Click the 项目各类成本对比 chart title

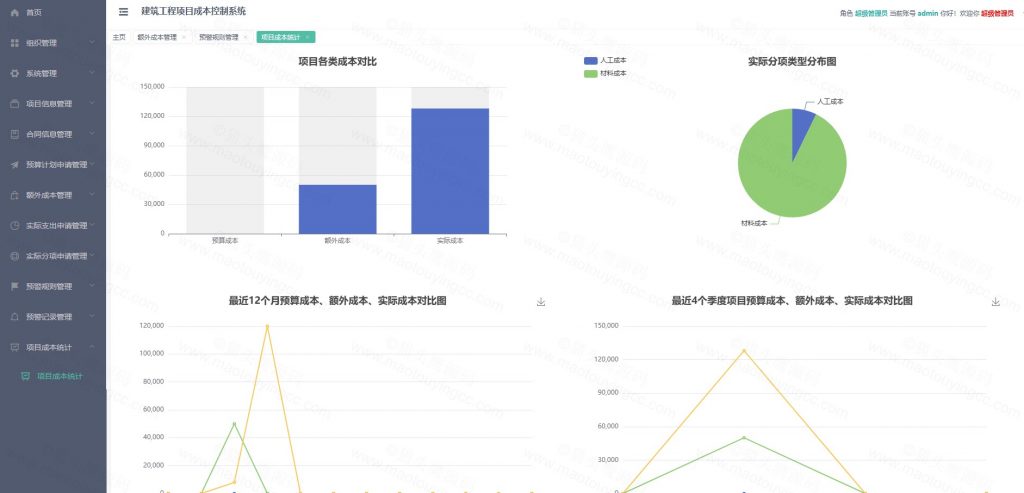338,62
